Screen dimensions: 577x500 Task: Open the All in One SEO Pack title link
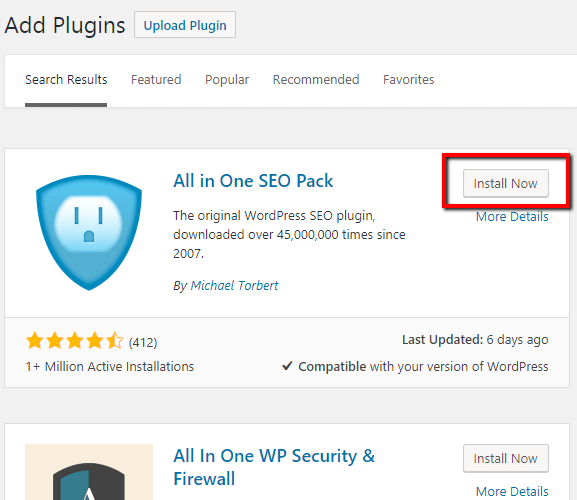pyautogui.click(x=253, y=181)
